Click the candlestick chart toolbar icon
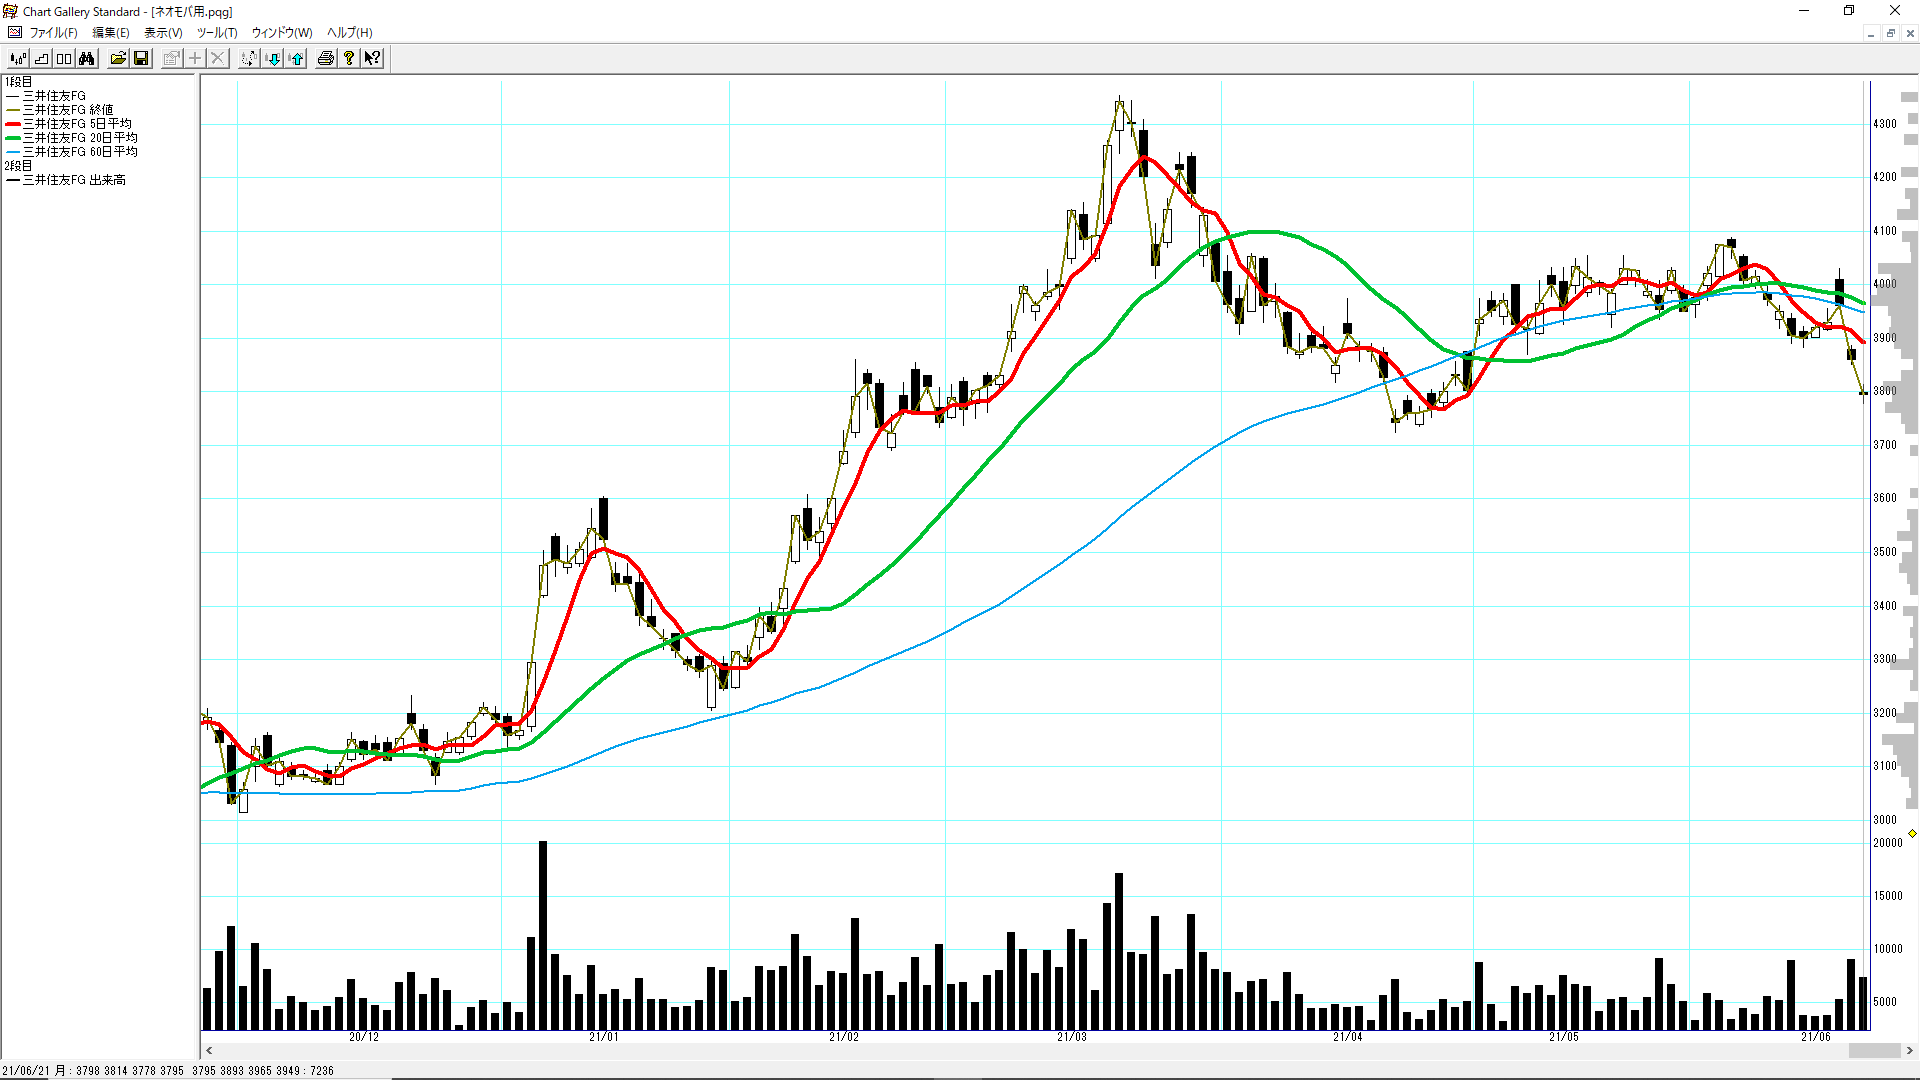The width and height of the screenshot is (1920, 1080). tap(18, 59)
